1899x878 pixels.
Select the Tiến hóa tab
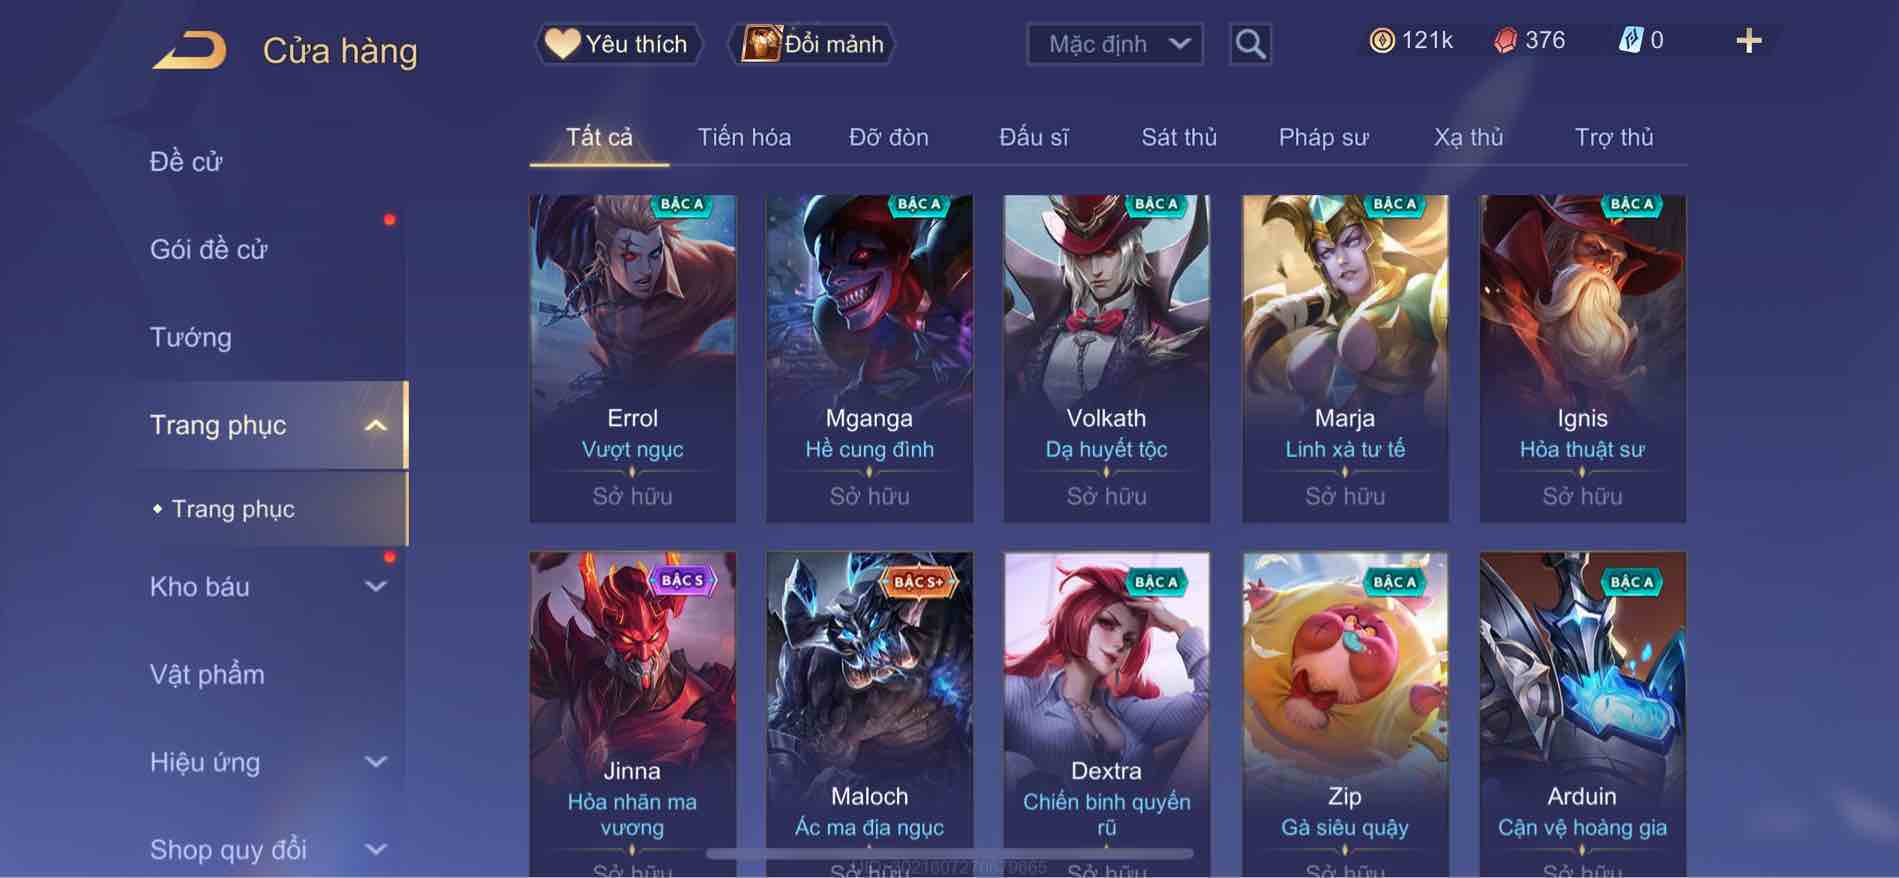744,137
